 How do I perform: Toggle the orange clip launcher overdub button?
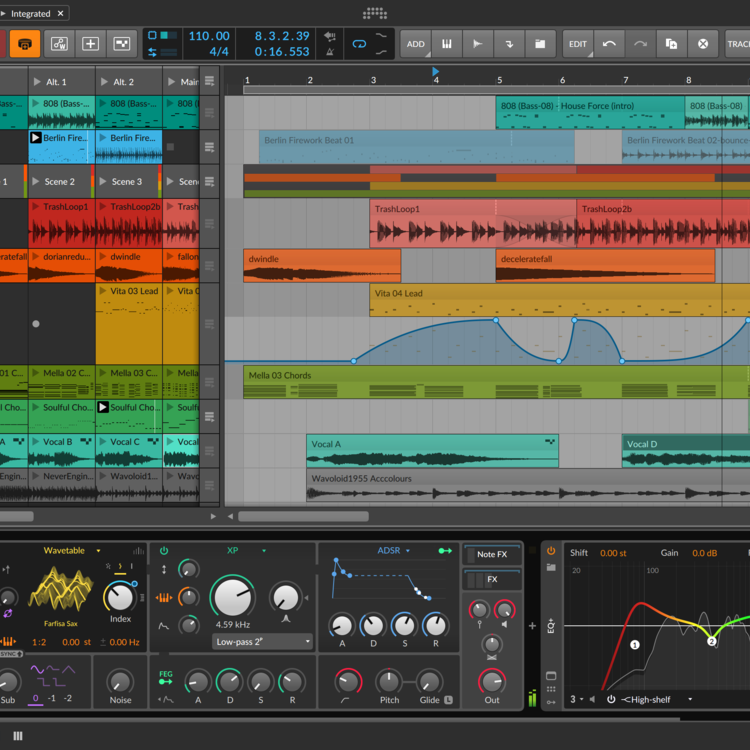24,44
